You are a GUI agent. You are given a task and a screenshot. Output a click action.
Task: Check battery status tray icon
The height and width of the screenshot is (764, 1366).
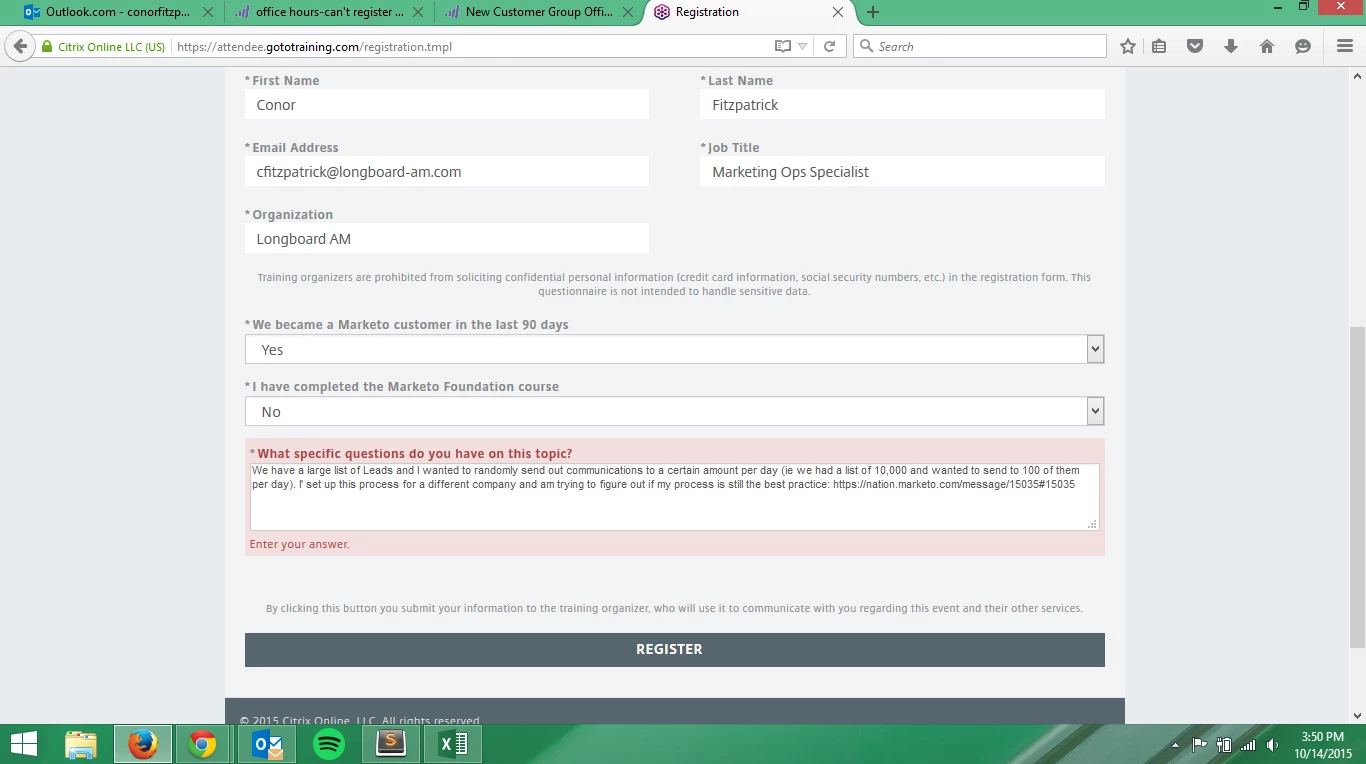point(1223,745)
